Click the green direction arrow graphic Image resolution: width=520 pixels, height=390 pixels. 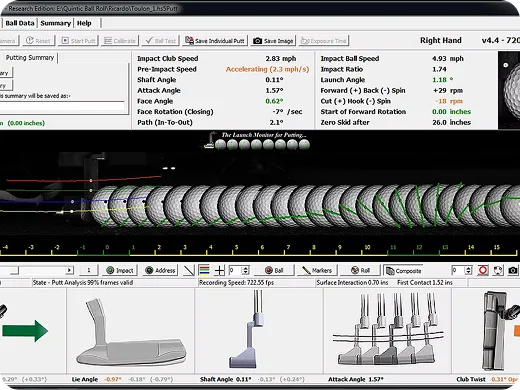25,331
